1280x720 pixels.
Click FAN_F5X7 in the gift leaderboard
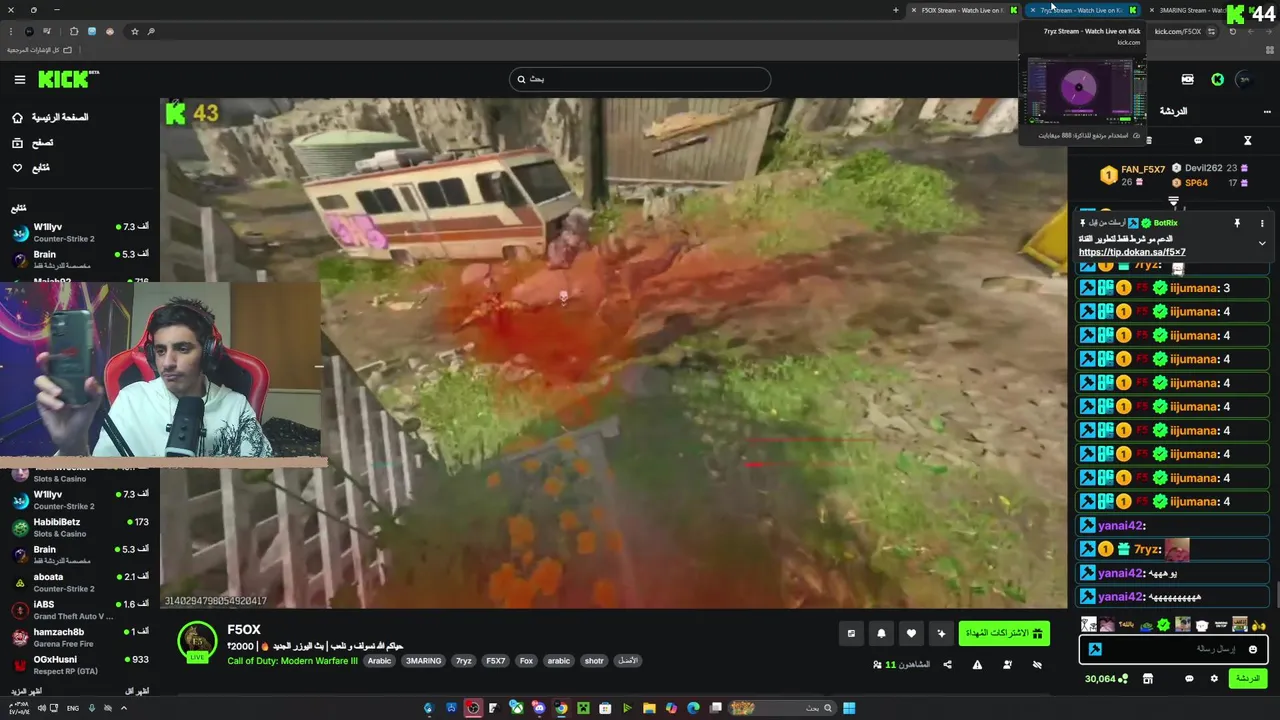coord(1143,169)
